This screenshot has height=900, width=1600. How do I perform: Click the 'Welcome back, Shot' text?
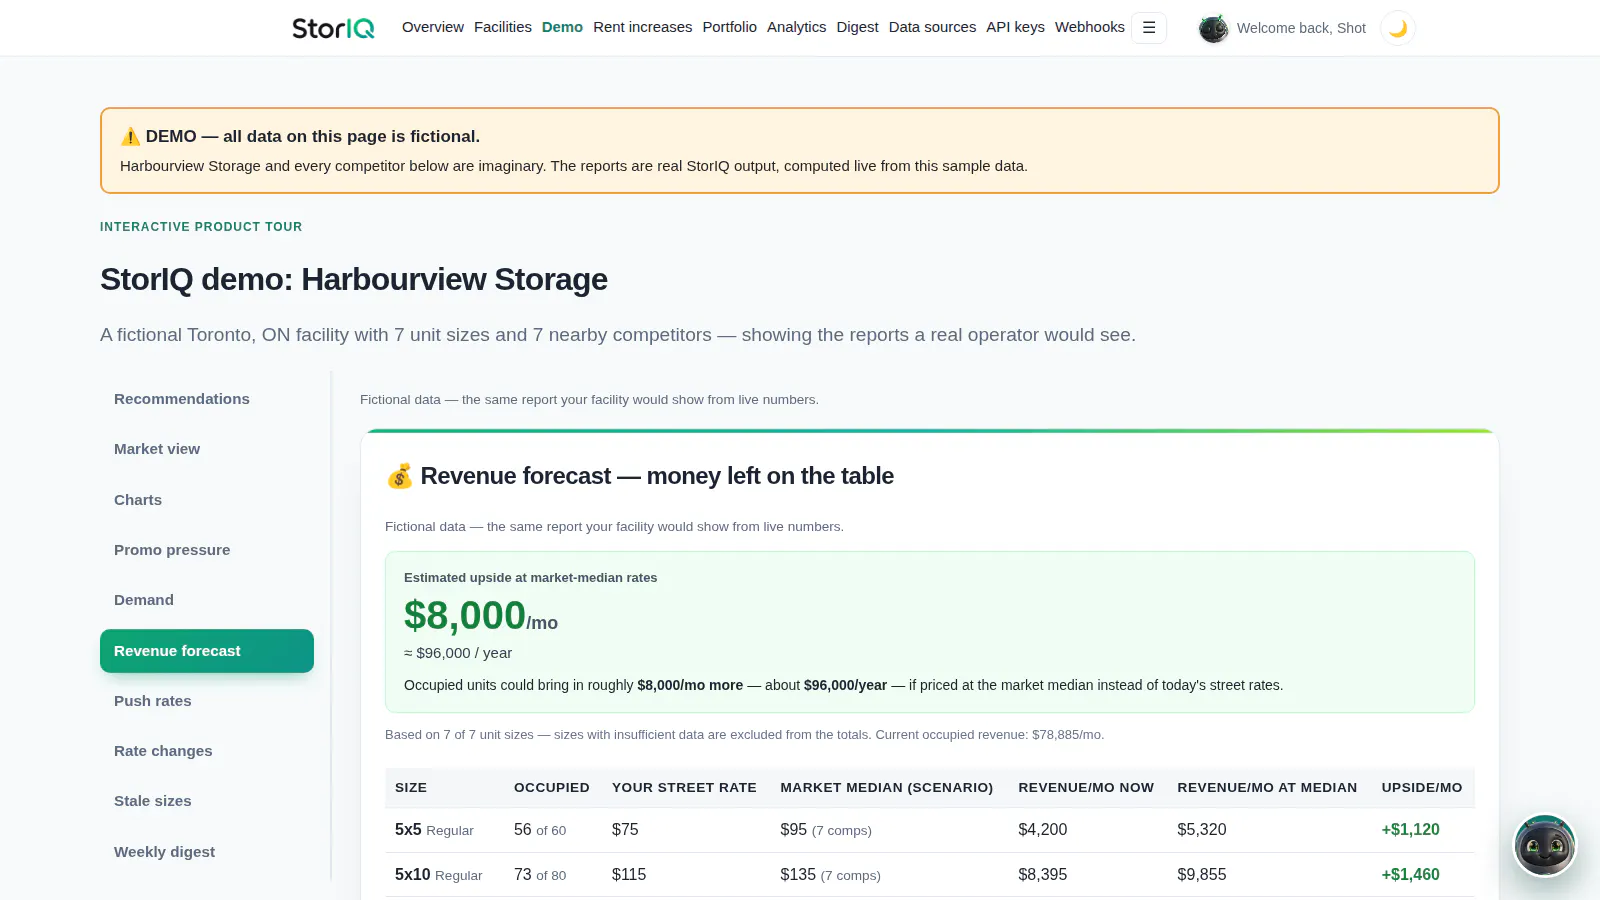pos(1301,28)
